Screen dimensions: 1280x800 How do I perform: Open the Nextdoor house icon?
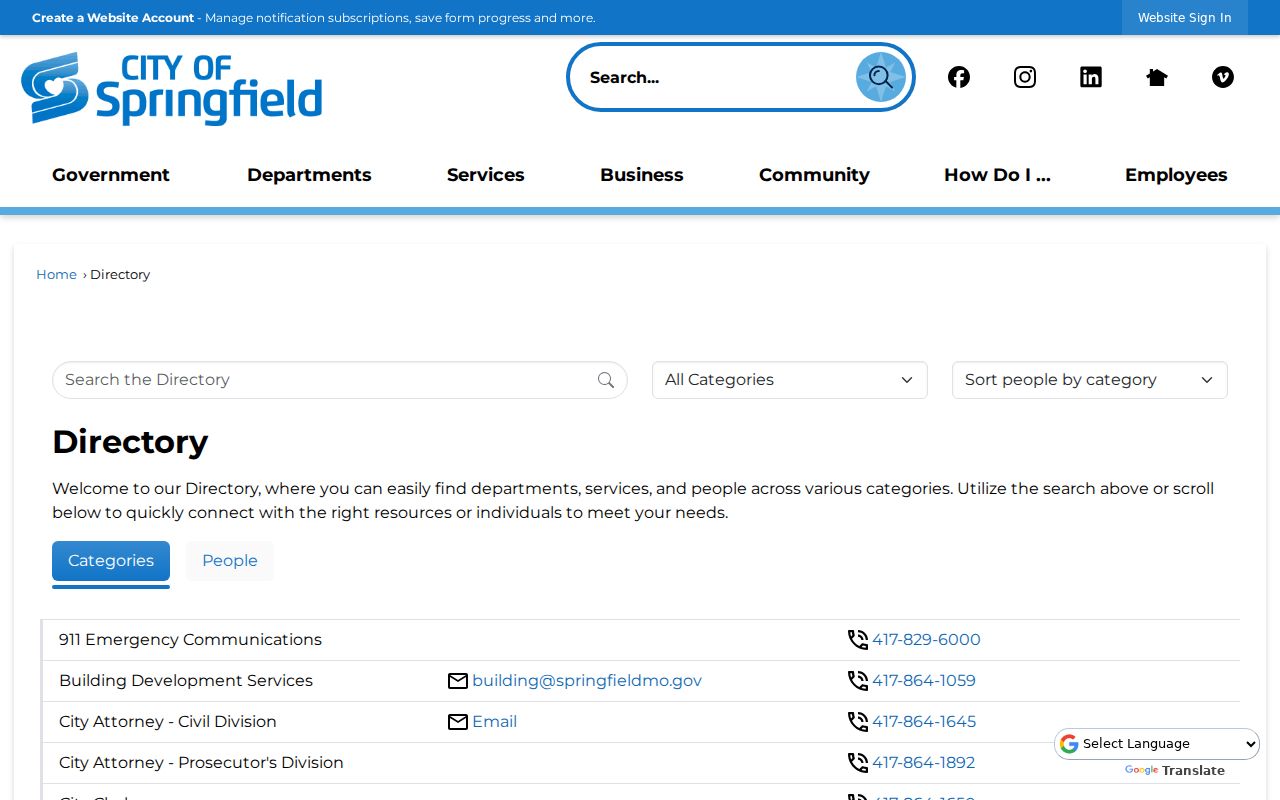point(1157,77)
